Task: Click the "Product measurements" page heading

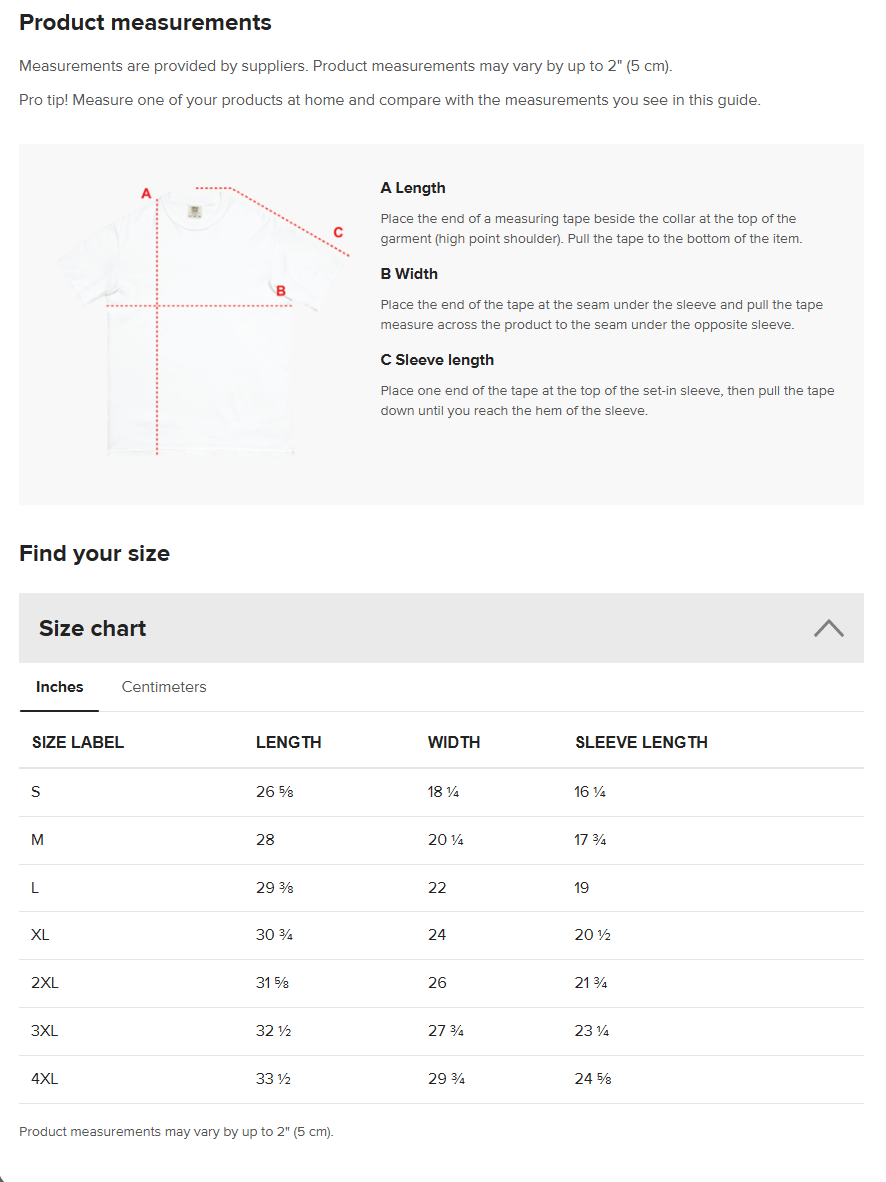Action: [x=145, y=22]
